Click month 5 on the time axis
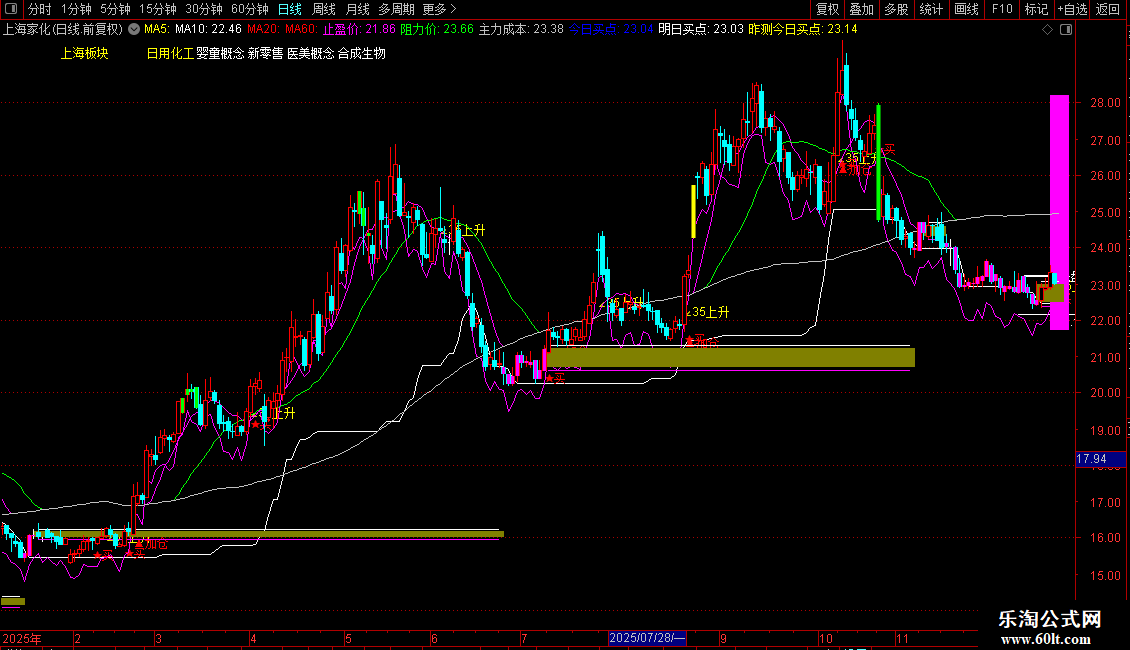This screenshot has width=1130, height=650. coord(349,638)
